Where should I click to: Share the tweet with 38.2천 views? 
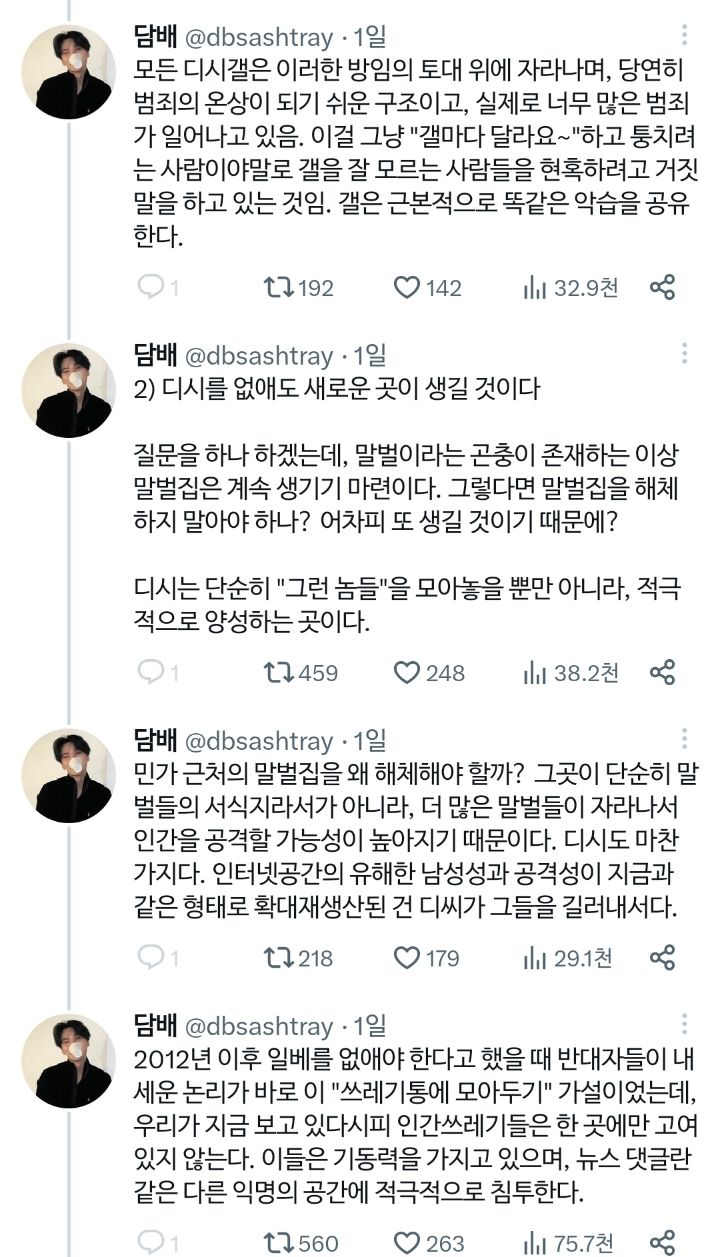[x=662, y=673]
